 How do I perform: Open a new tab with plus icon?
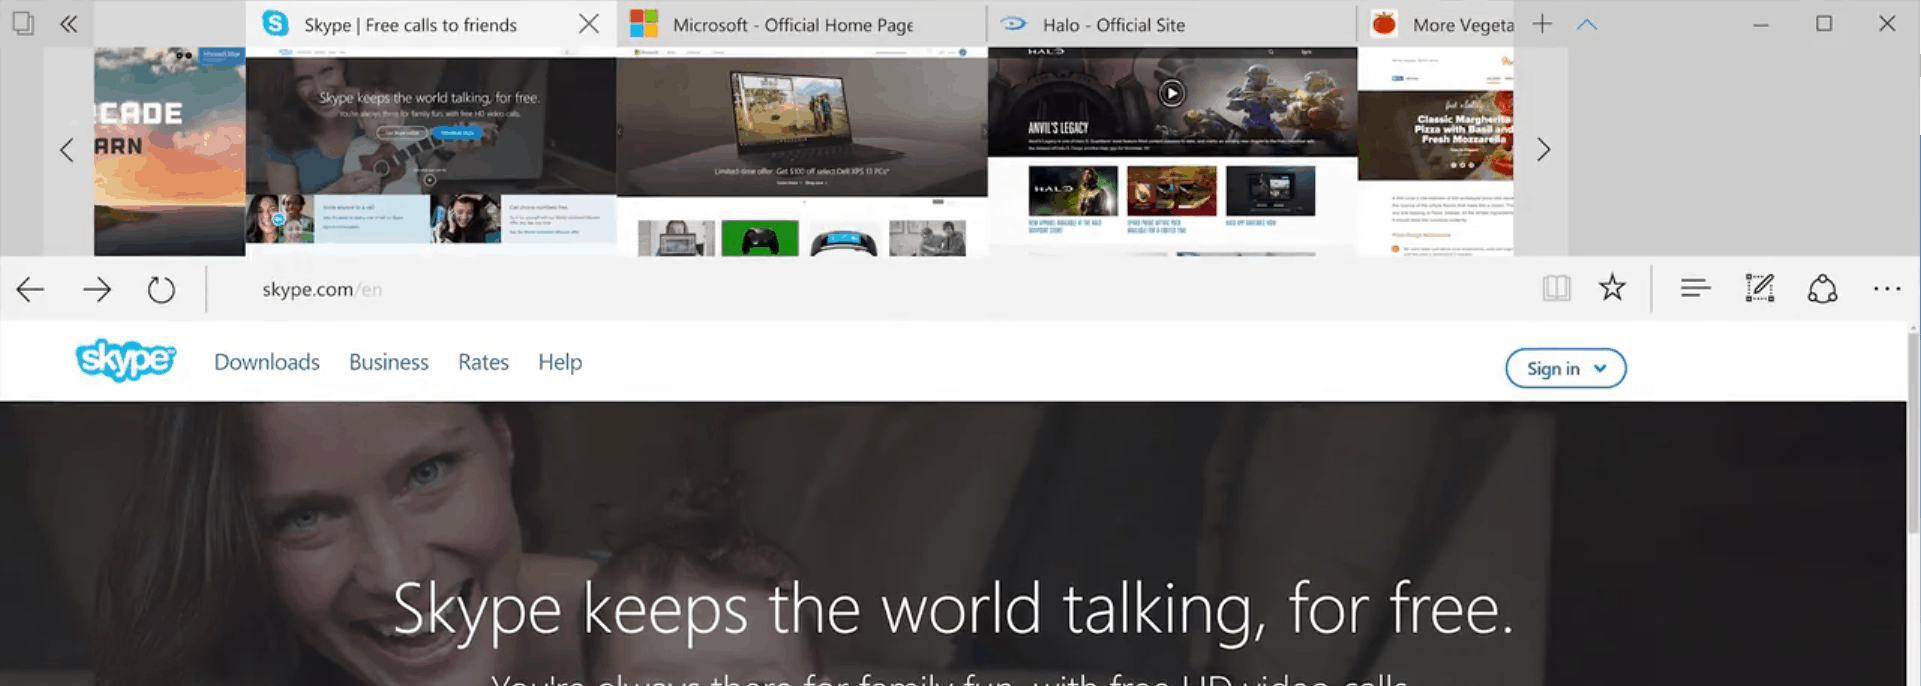(1542, 24)
